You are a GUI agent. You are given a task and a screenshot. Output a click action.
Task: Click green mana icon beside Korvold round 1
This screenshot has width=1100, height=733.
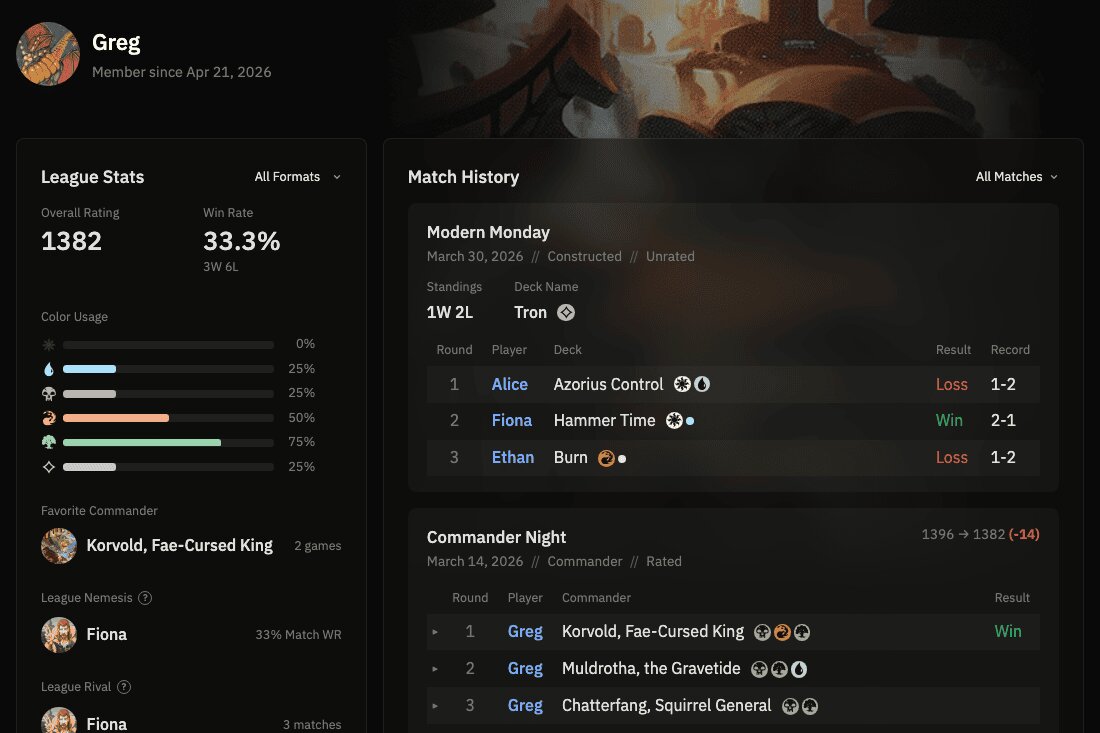pyautogui.click(x=802, y=632)
